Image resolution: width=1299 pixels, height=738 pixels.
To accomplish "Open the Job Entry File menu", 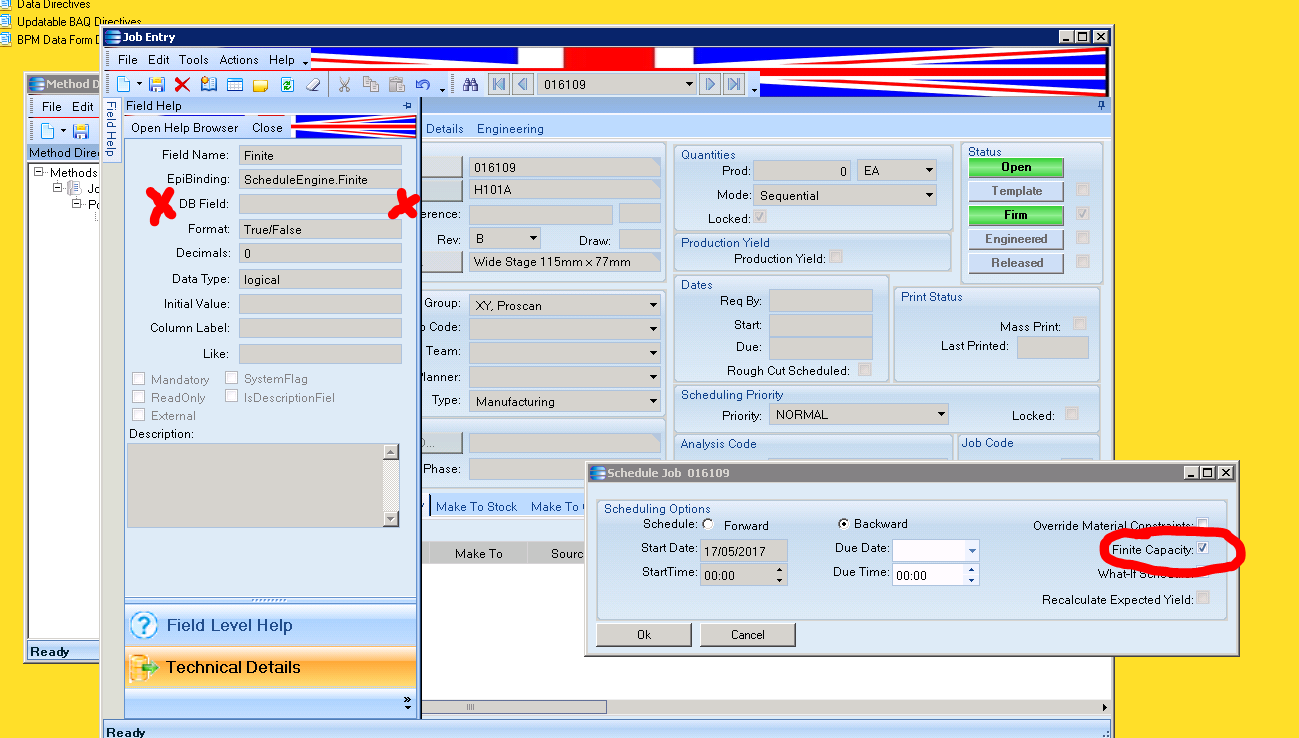I will tap(128, 60).
